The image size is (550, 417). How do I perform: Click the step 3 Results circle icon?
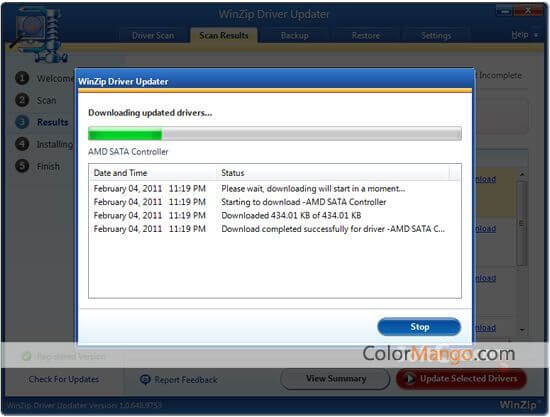click(x=22, y=122)
